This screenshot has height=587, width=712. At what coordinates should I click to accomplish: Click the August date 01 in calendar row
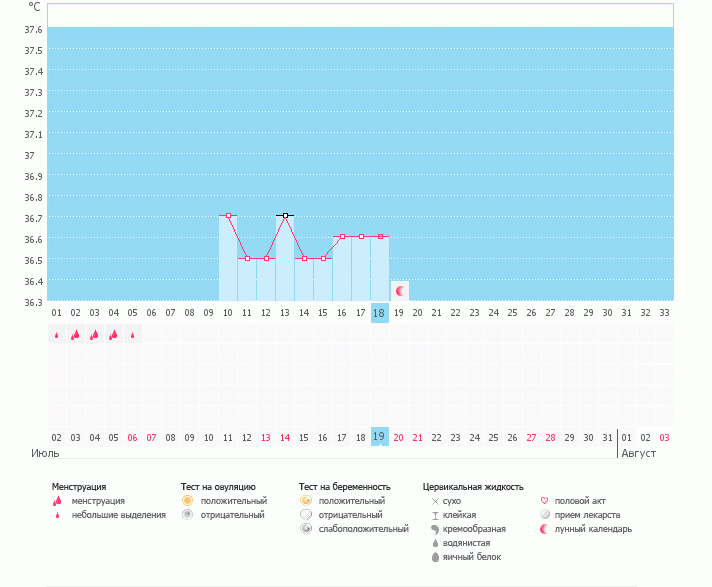pyautogui.click(x=627, y=437)
